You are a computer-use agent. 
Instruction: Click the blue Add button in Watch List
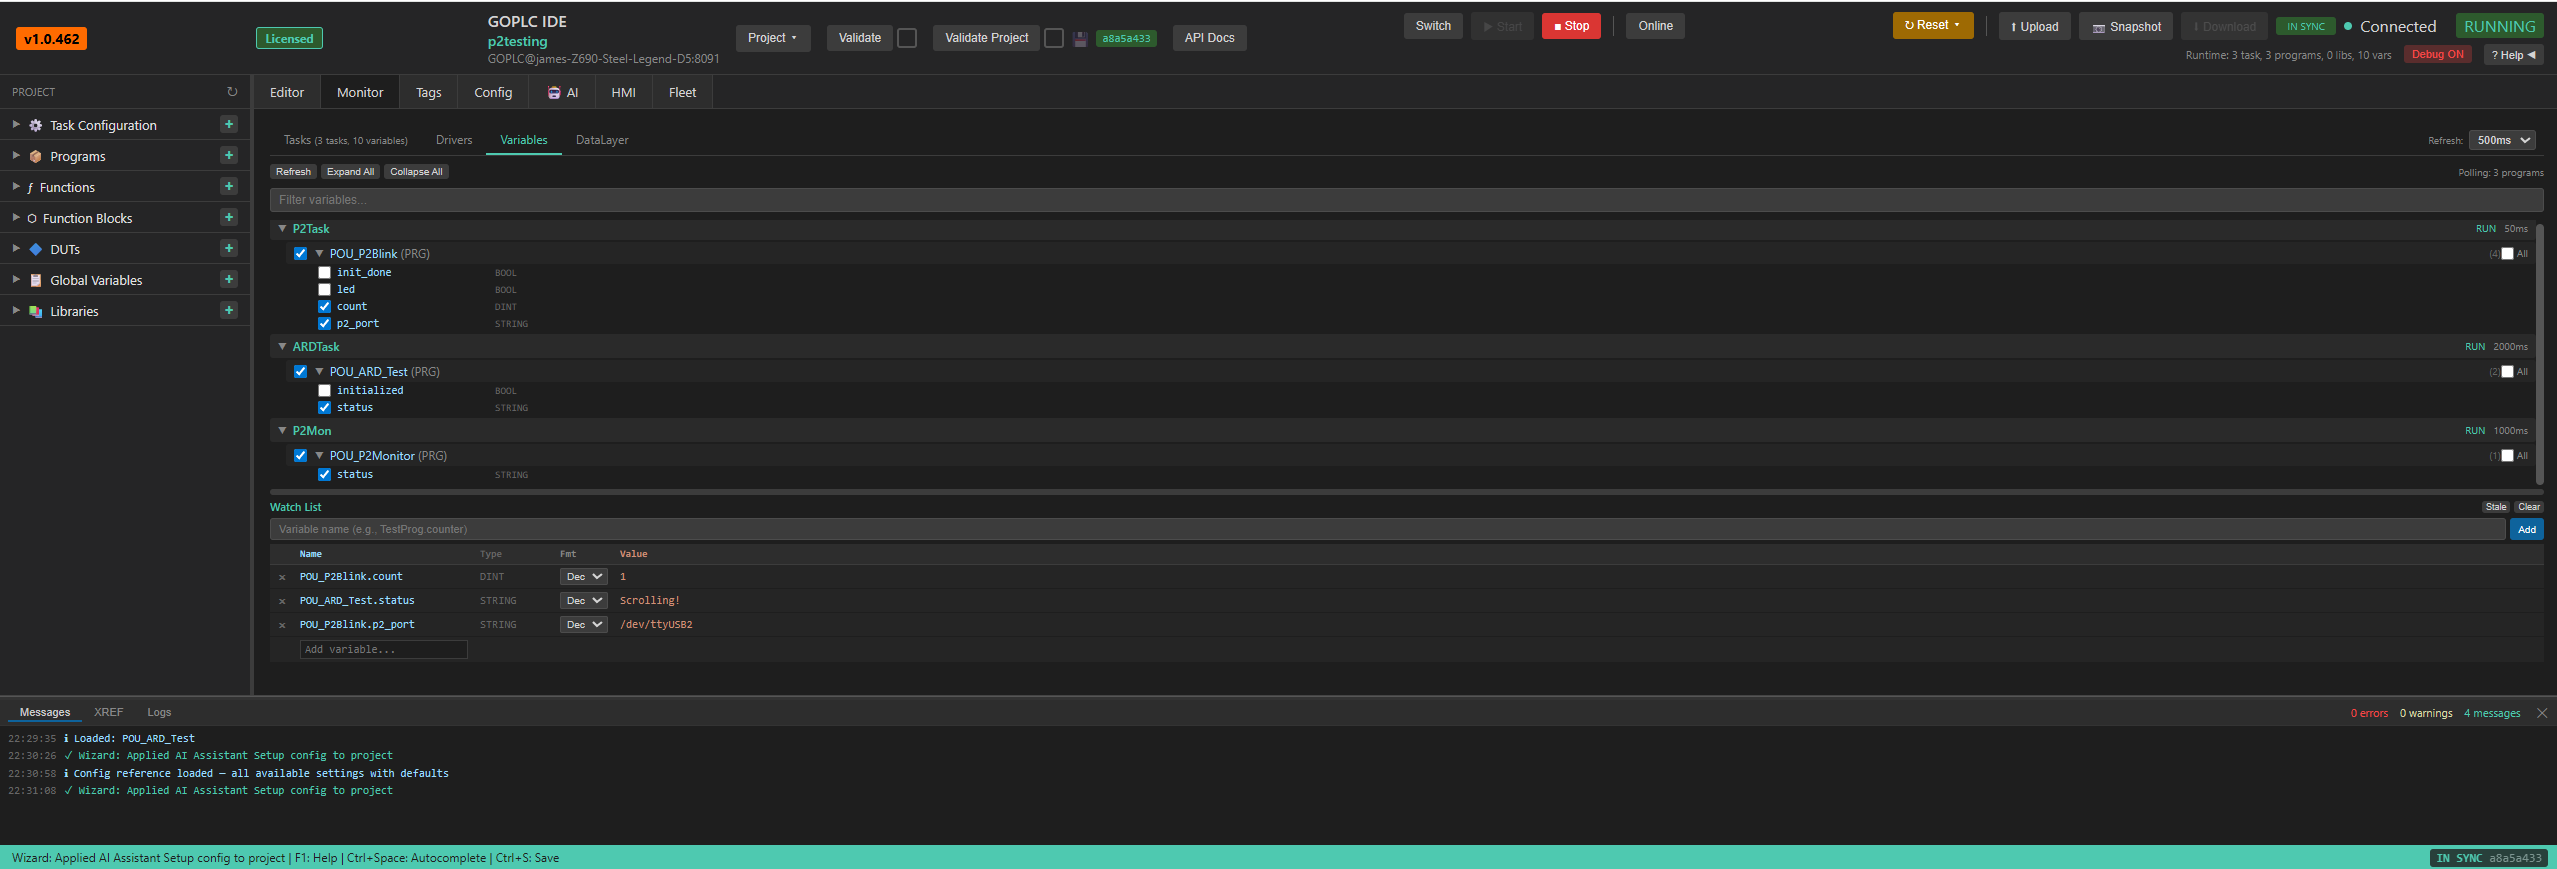coord(2526,530)
